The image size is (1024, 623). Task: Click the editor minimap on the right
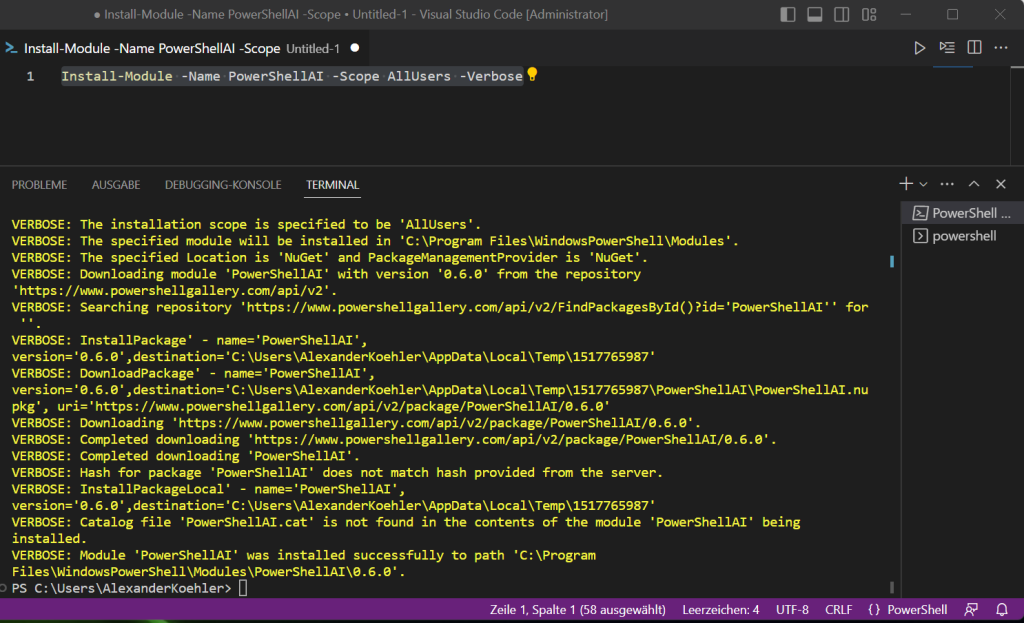953,68
